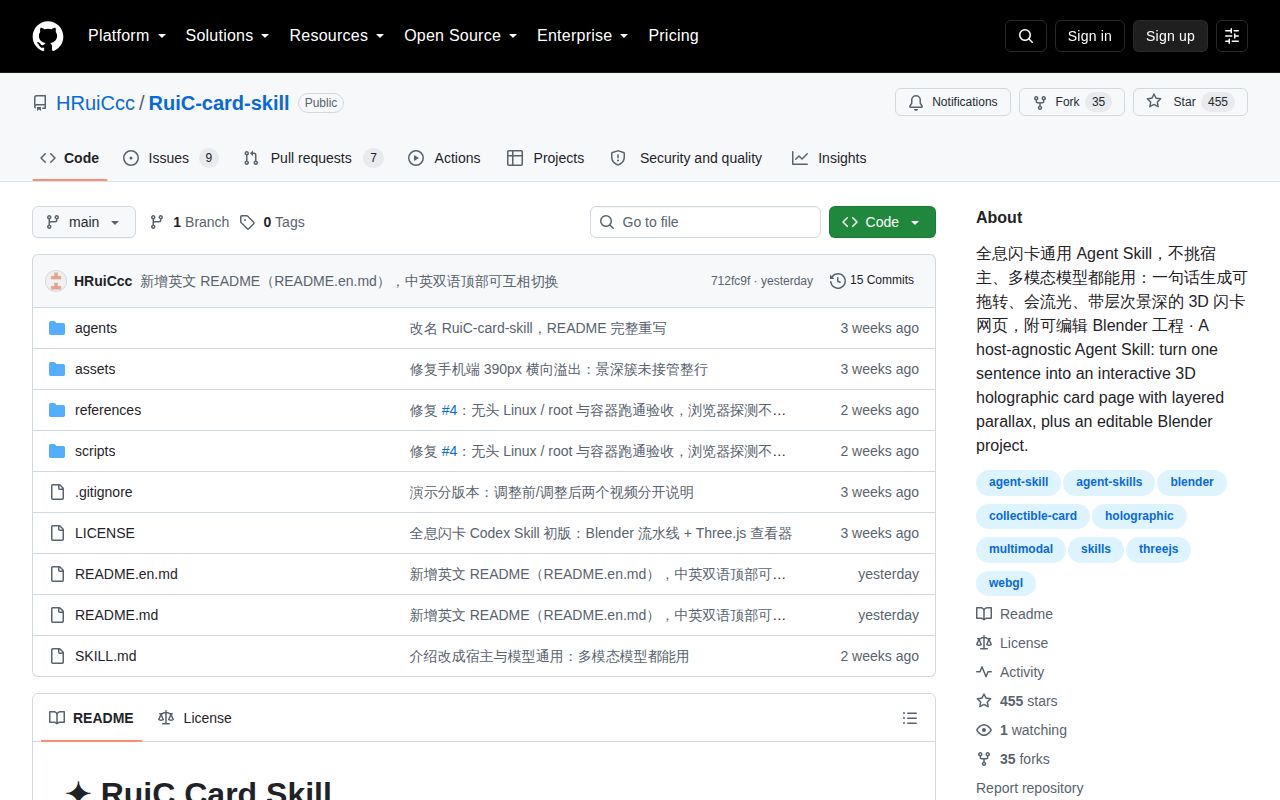Expand the green Code dropdown button
This screenshot has width=1280, height=800.
(x=882, y=222)
